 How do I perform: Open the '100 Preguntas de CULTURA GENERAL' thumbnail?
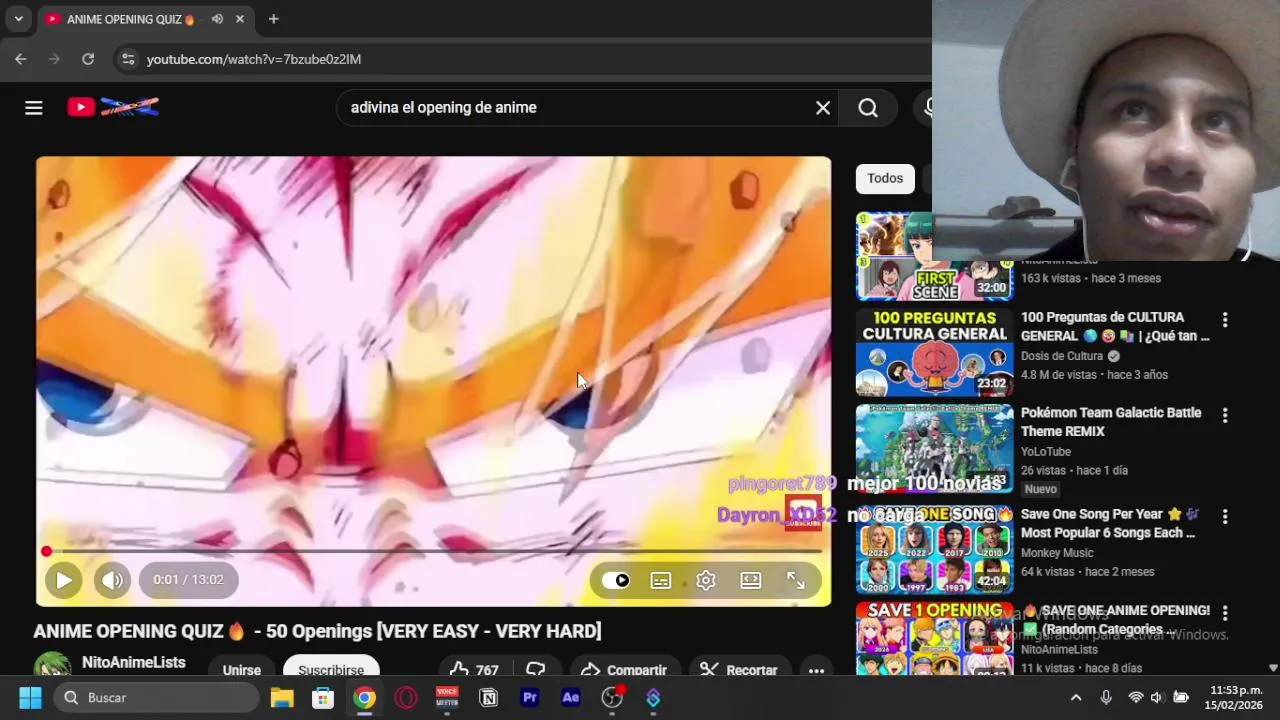pos(935,352)
